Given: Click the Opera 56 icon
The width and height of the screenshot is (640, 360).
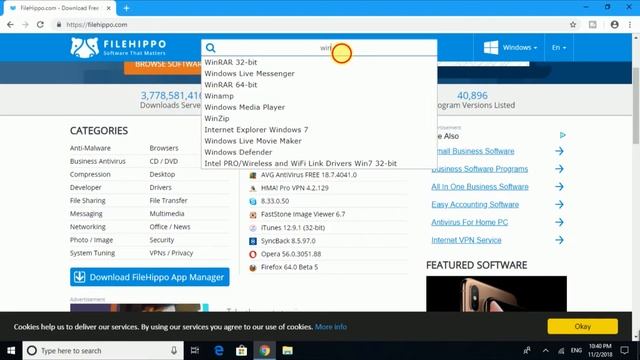Looking at the screenshot, I should click(x=253, y=254).
